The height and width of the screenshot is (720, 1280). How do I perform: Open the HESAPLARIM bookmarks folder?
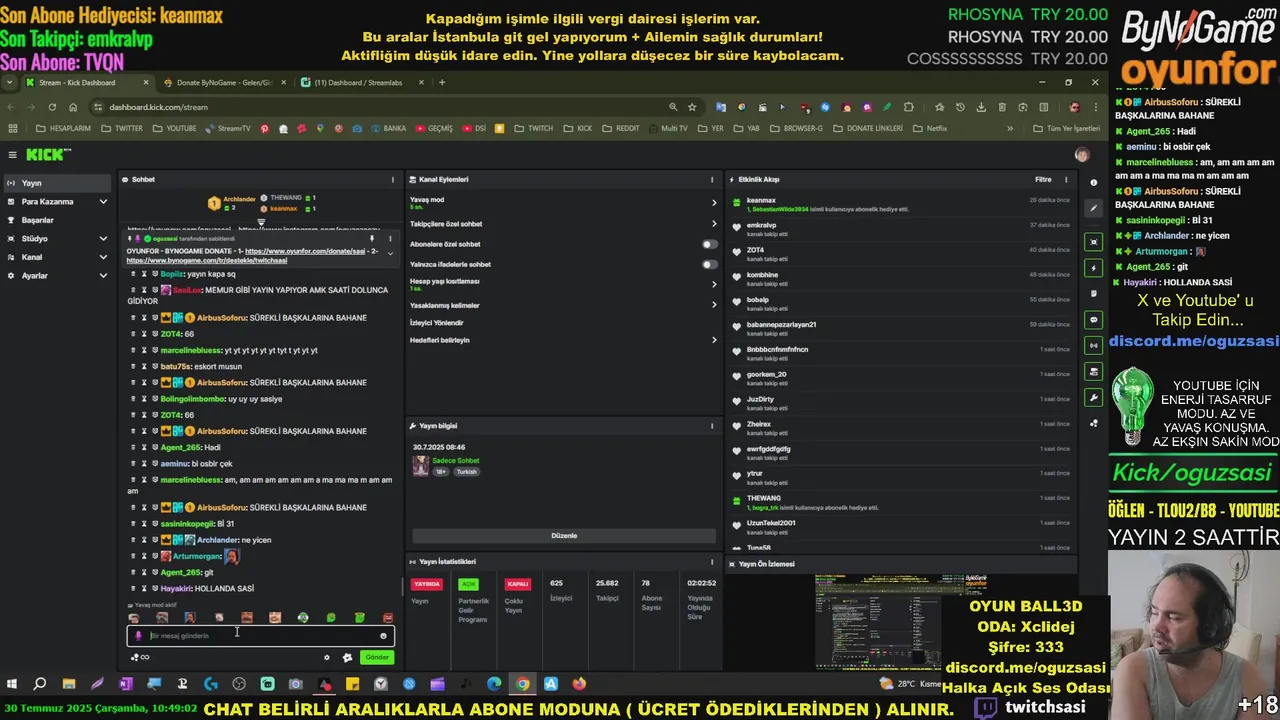coord(63,128)
